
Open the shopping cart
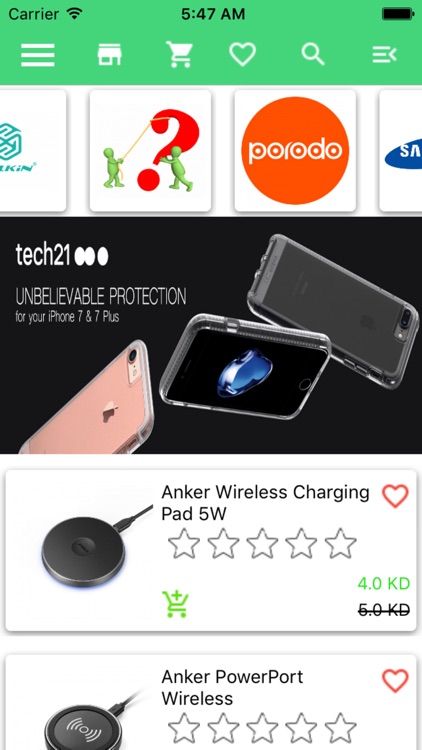tap(179, 54)
